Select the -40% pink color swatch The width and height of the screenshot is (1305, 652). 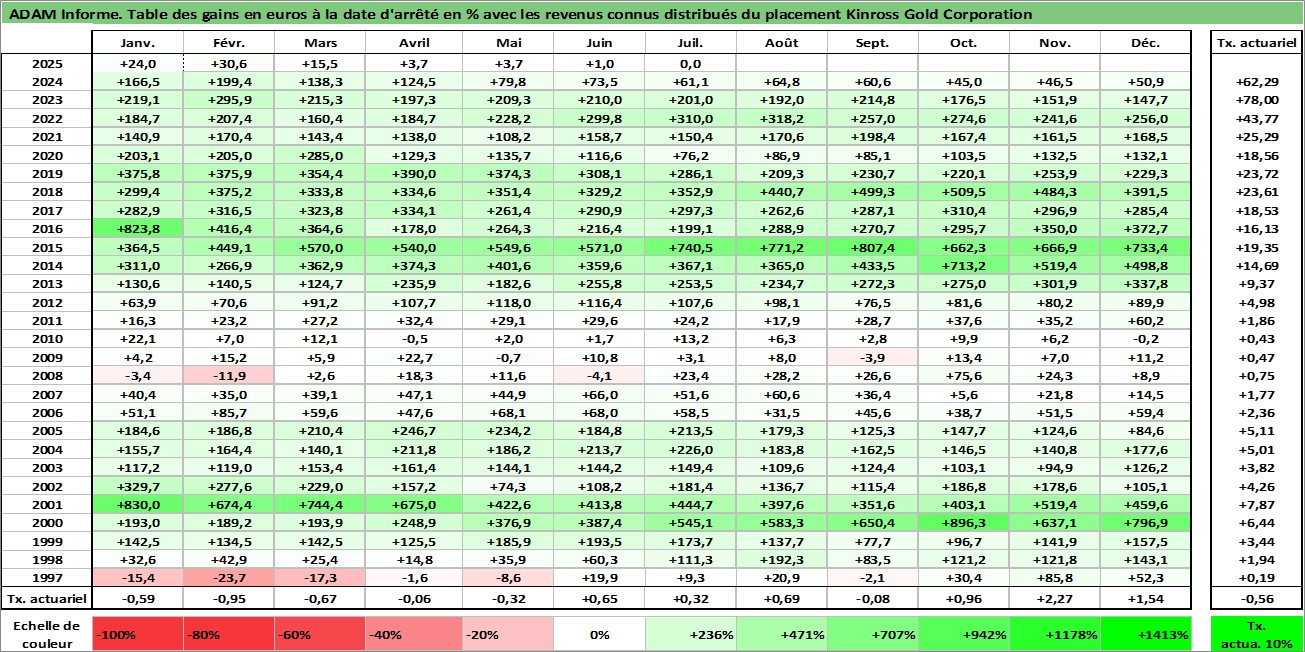coord(412,634)
